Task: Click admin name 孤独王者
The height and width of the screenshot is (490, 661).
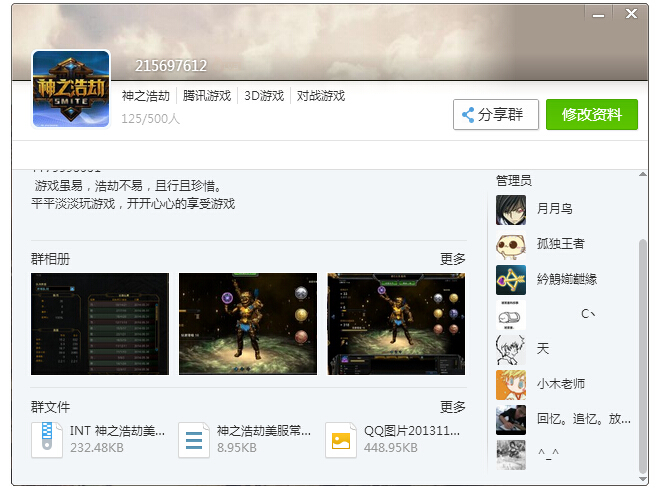Action: 561,243
